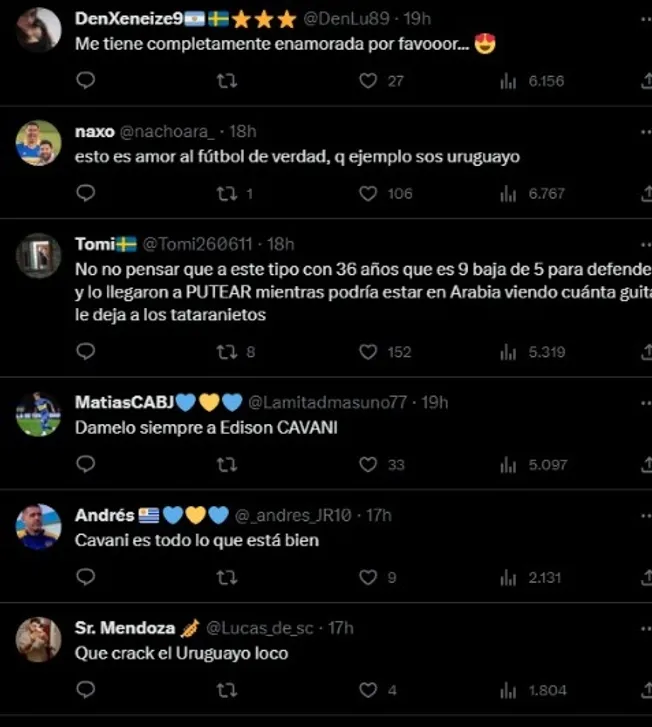Click DenXeneize9 display name

(x=129, y=19)
